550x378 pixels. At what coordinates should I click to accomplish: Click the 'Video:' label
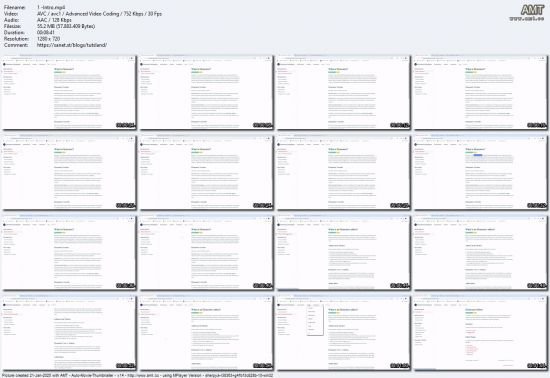coord(11,14)
